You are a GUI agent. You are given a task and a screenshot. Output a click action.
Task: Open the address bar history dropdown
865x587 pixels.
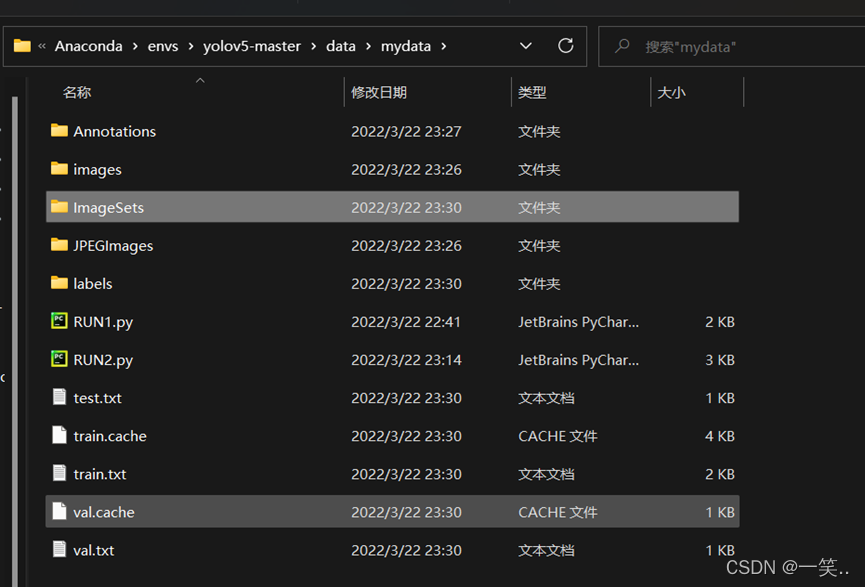[x=526, y=46]
